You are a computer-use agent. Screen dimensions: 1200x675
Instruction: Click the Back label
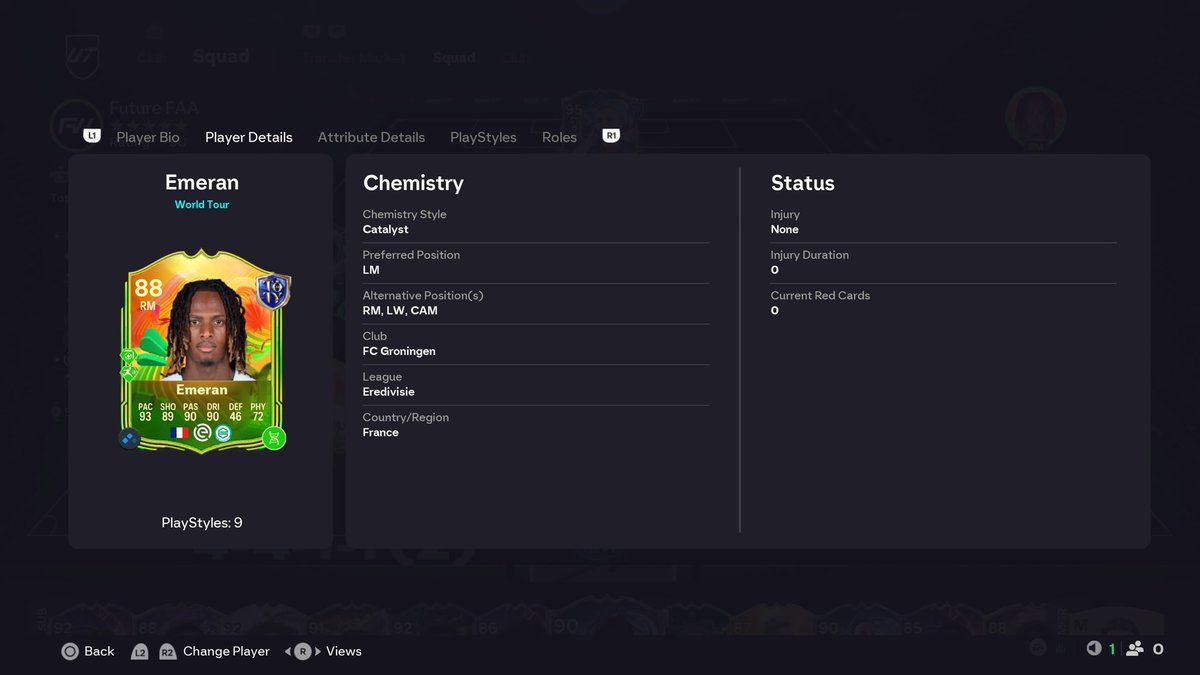point(99,651)
